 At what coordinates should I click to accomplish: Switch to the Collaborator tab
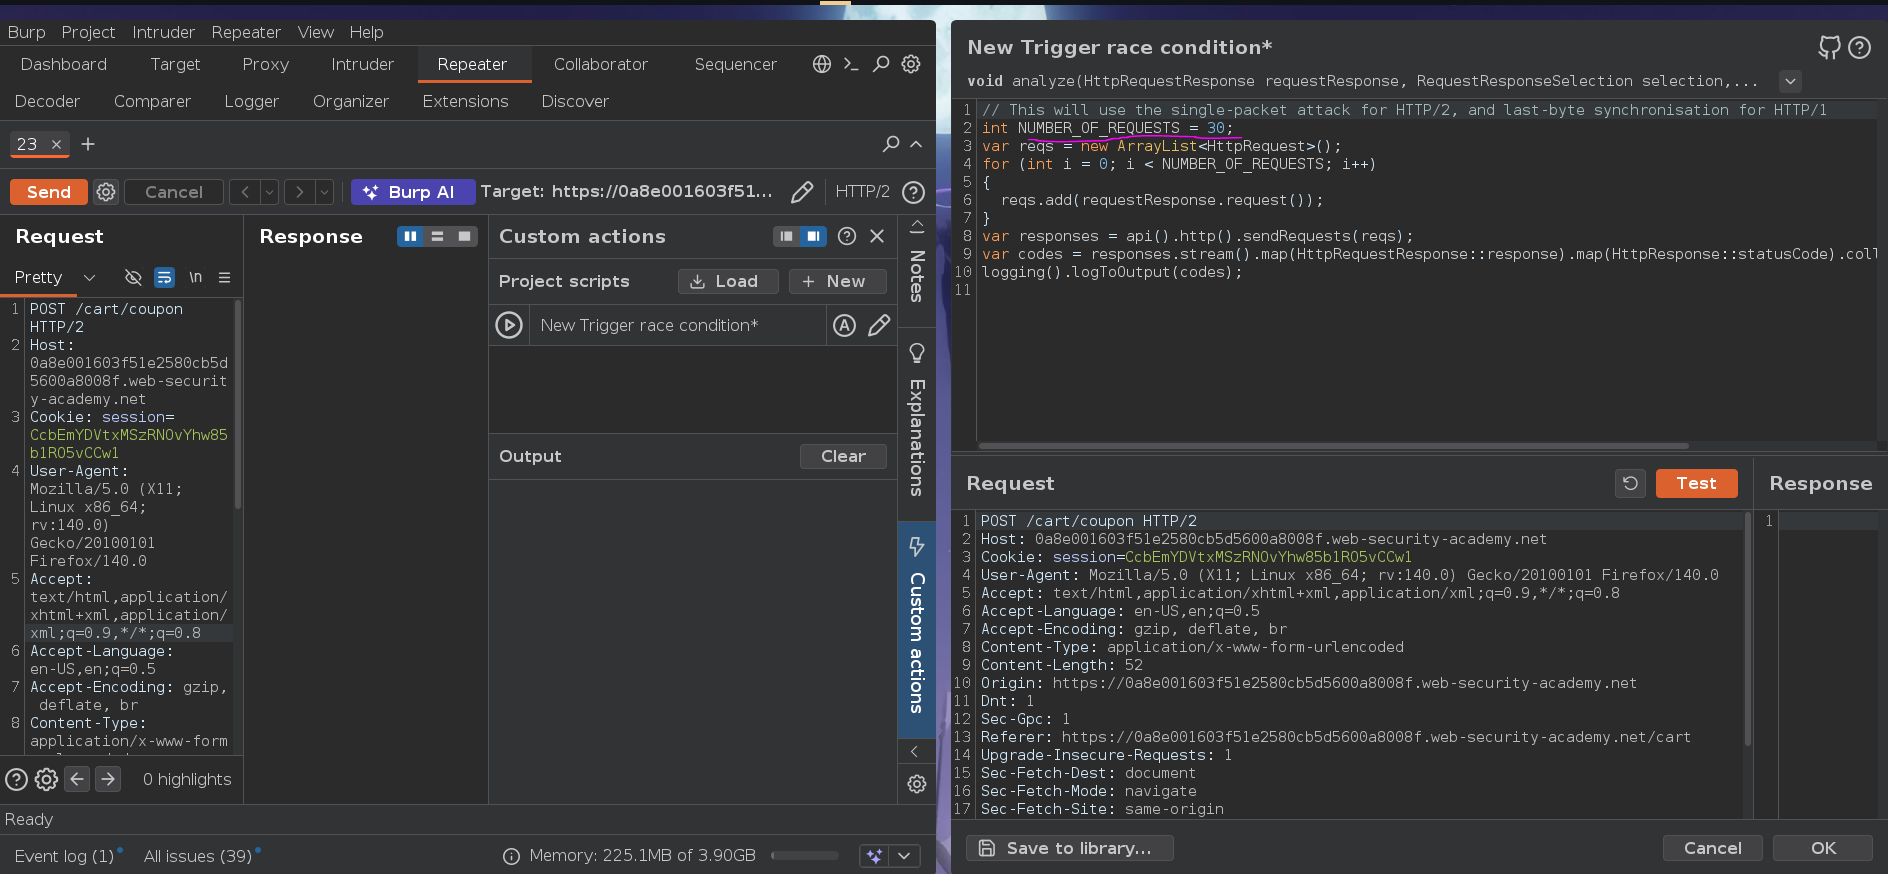point(601,64)
